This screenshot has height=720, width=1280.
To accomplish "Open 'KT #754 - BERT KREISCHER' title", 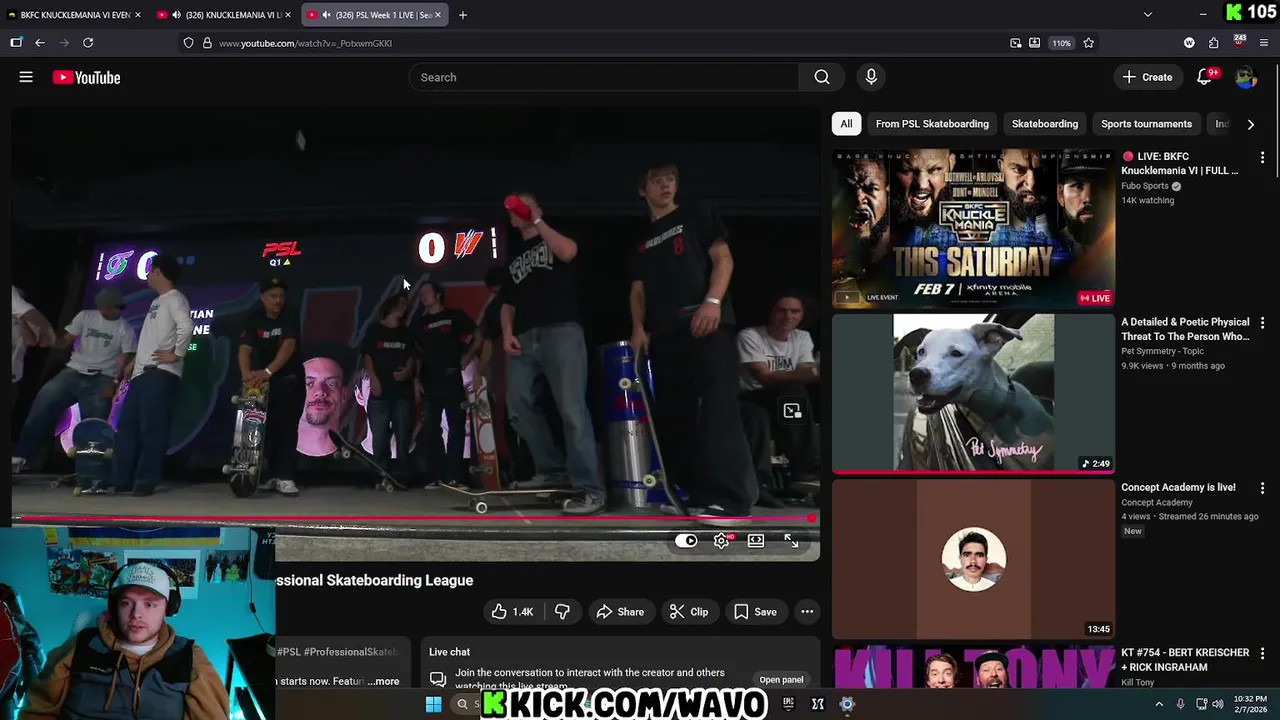I will [x=1185, y=660].
